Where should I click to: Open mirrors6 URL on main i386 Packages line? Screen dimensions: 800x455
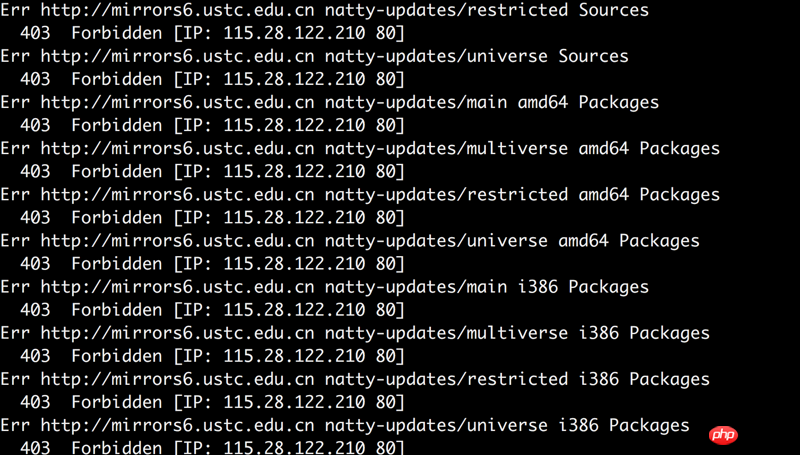pyautogui.click(x=178, y=287)
